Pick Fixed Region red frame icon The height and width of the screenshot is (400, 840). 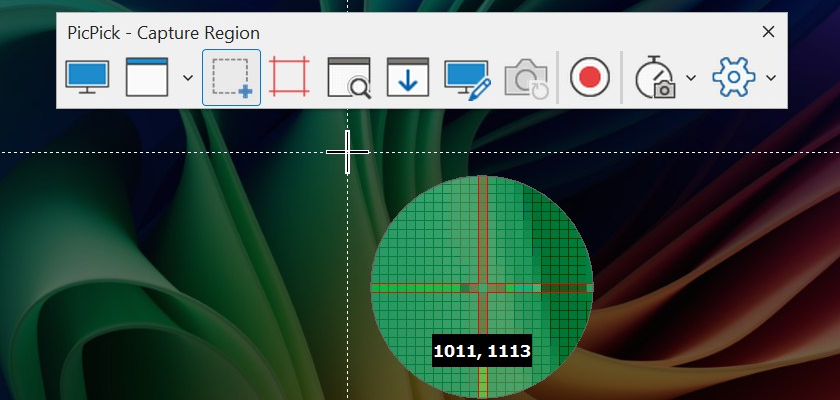pos(289,77)
